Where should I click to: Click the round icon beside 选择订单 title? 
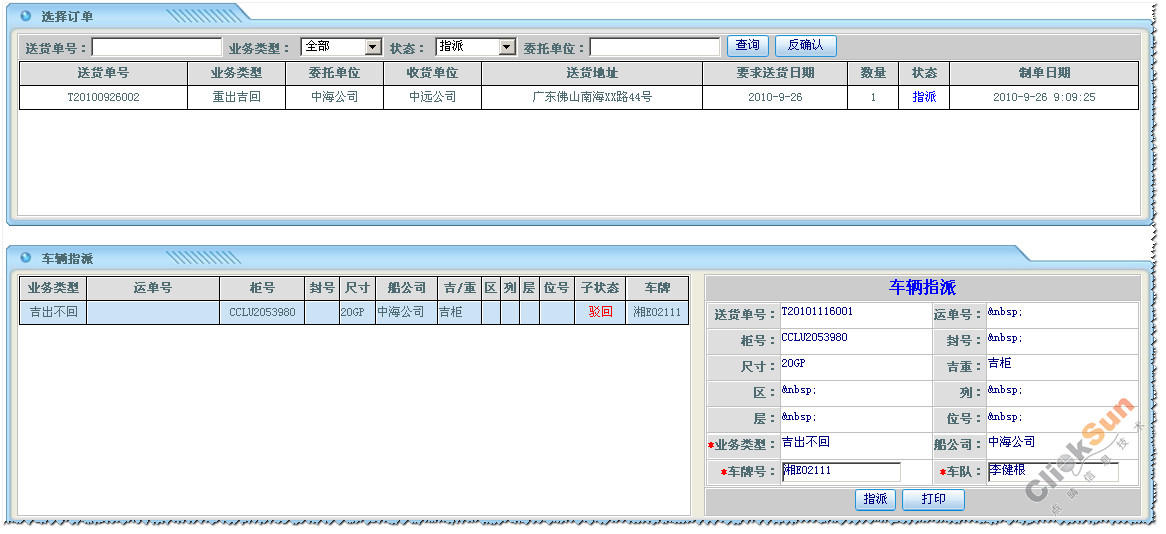[26, 16]
